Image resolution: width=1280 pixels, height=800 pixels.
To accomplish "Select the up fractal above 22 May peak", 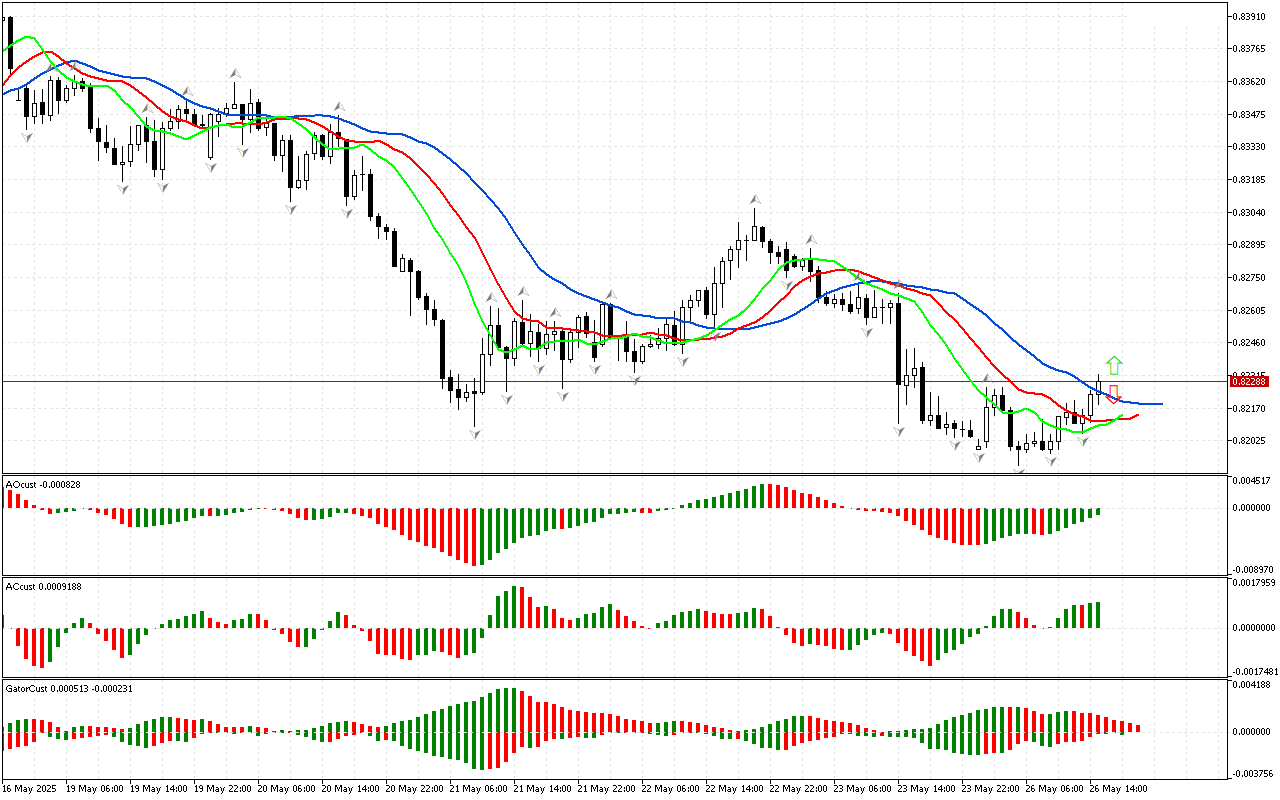I will point(755,201).
